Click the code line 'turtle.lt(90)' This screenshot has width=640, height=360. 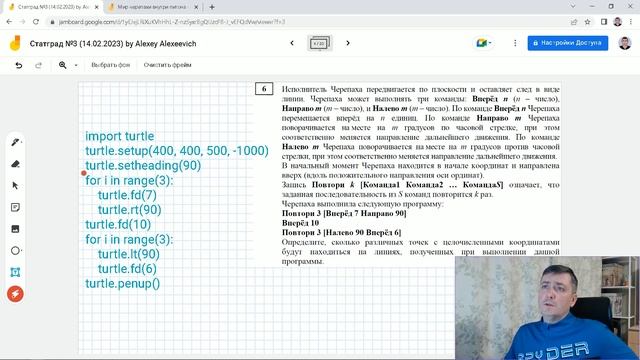[129, 254]
